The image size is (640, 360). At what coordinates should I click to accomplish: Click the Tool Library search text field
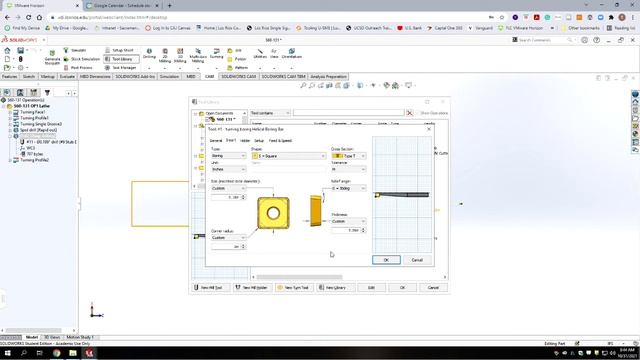click(349, 113)
